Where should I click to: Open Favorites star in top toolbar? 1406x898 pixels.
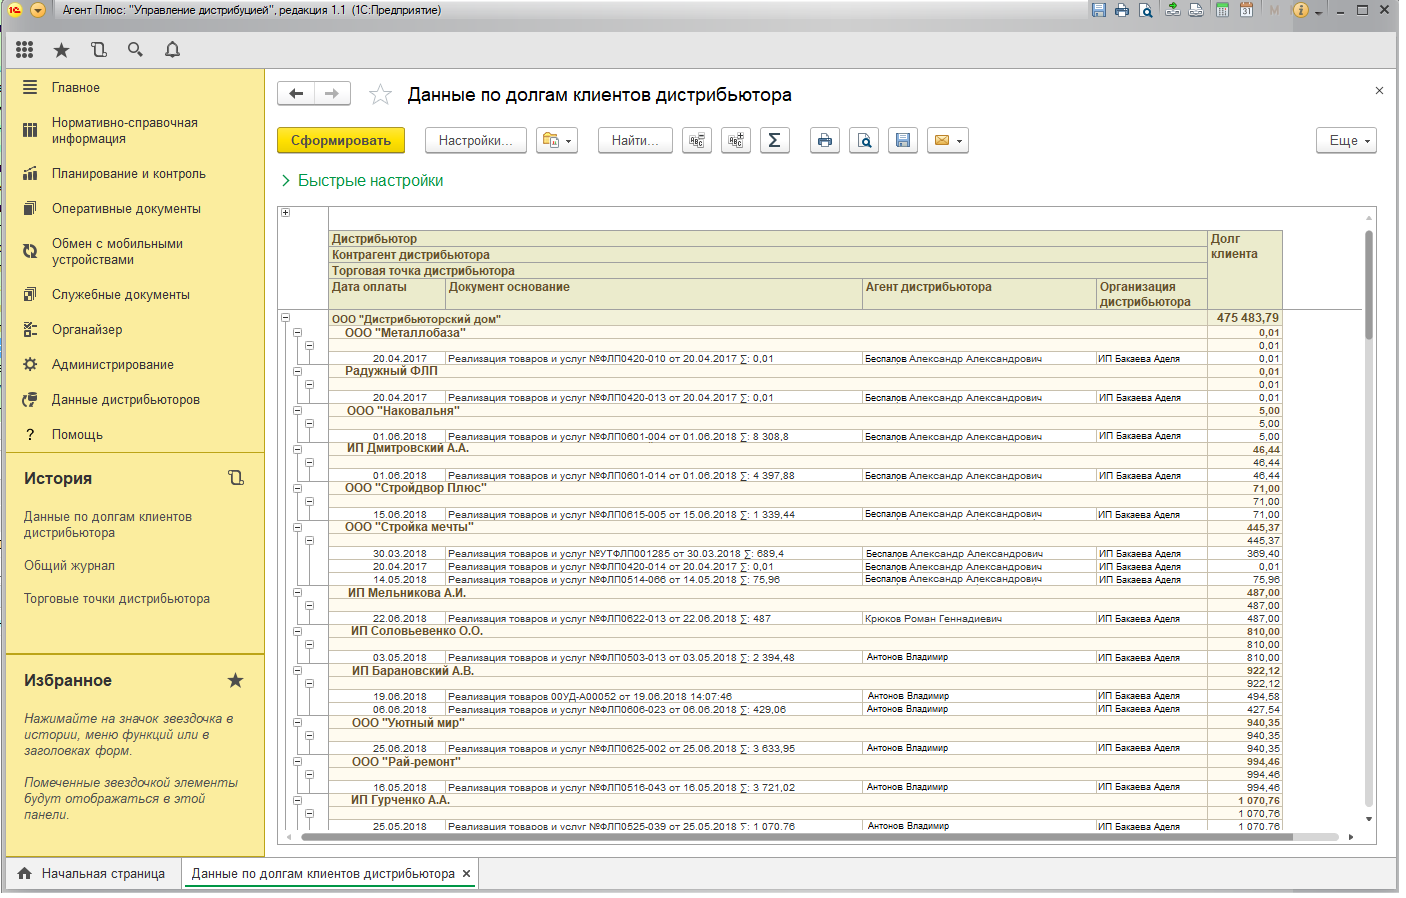coord(61,49)
